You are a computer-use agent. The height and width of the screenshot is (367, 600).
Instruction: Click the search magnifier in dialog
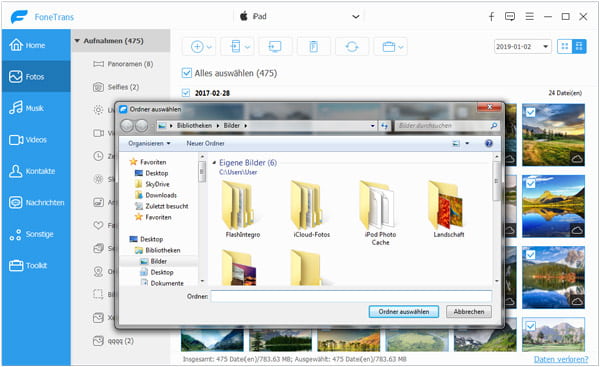pos(494,126)
